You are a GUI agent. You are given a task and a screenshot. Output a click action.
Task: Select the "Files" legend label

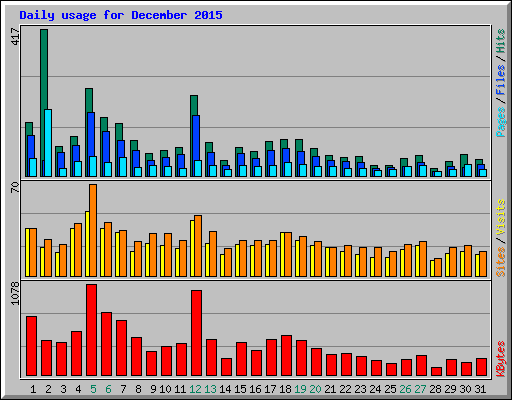[501, 80]
